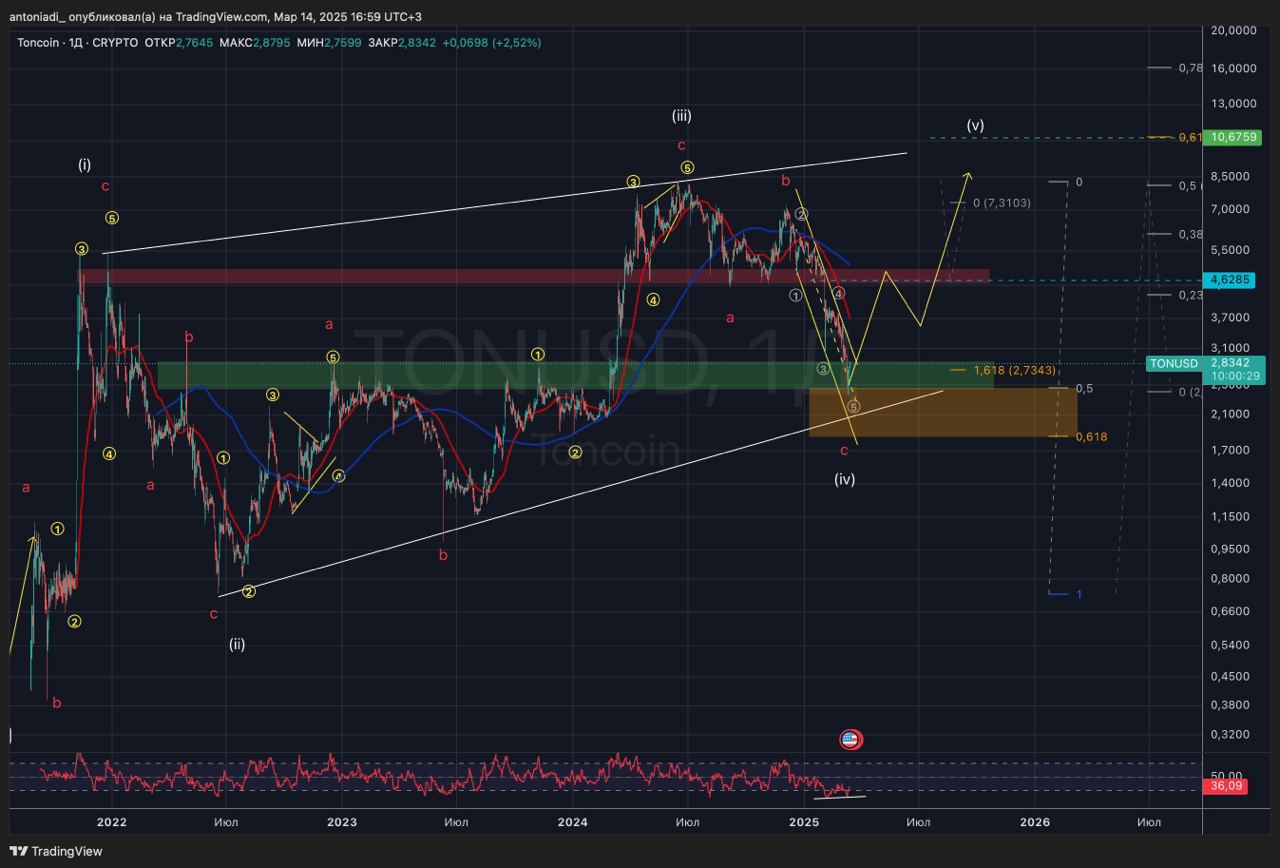
Task: Click the 0,3200 price scale label
Action: point(1230,734)
